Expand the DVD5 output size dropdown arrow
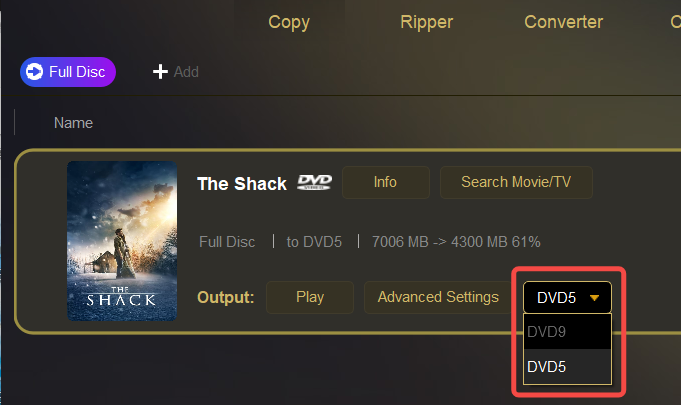This screenshot has height=405, width=681. click(x=595, y=297)
